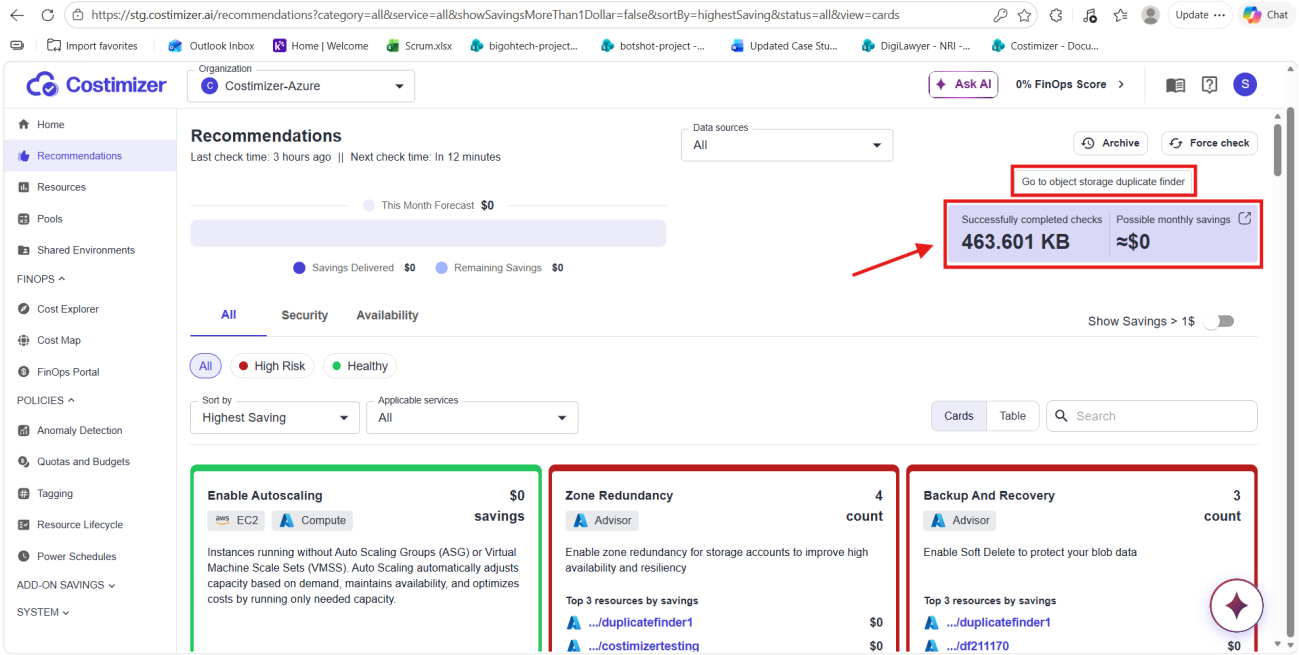Click the Anomaly Detection icon
1299x655 pixels.
(x=24, y=431)
